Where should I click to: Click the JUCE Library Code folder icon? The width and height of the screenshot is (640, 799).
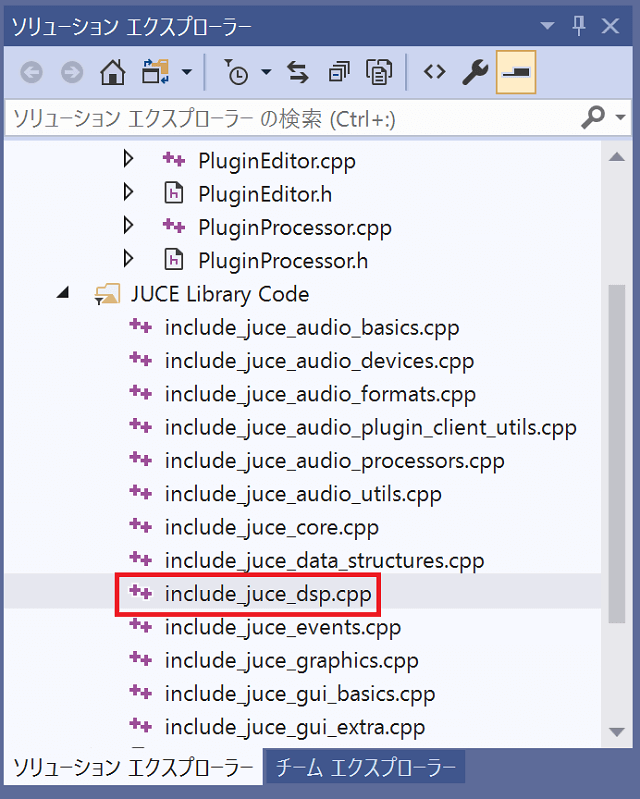click(x=108, y=294)
